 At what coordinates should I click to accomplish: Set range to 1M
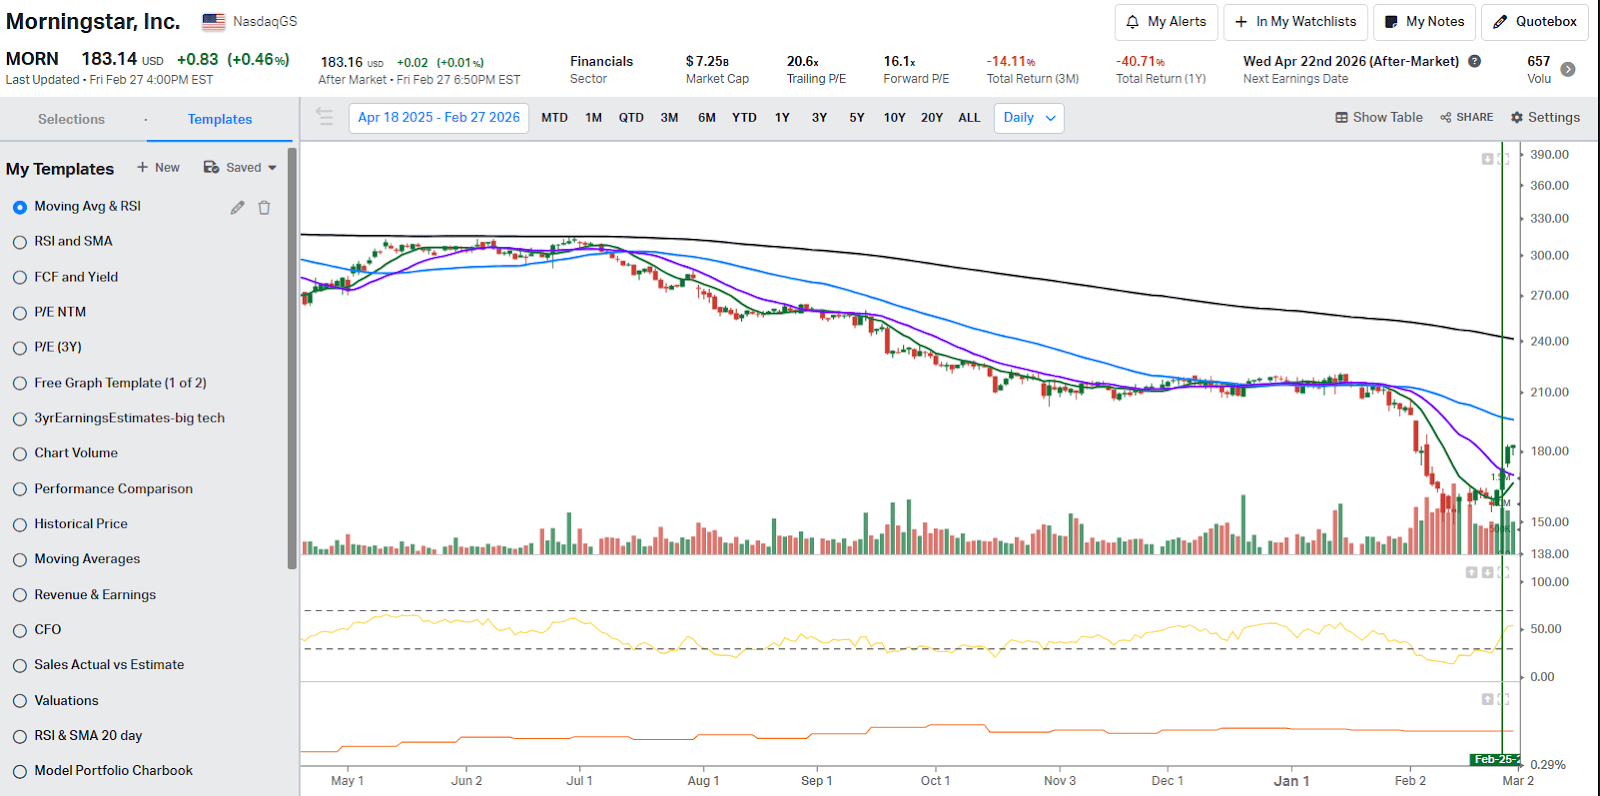point(594,117)
